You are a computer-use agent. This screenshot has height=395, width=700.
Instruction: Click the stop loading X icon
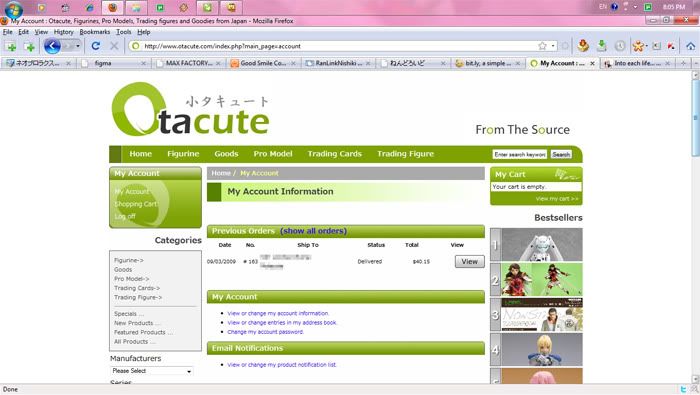point(114,46)
